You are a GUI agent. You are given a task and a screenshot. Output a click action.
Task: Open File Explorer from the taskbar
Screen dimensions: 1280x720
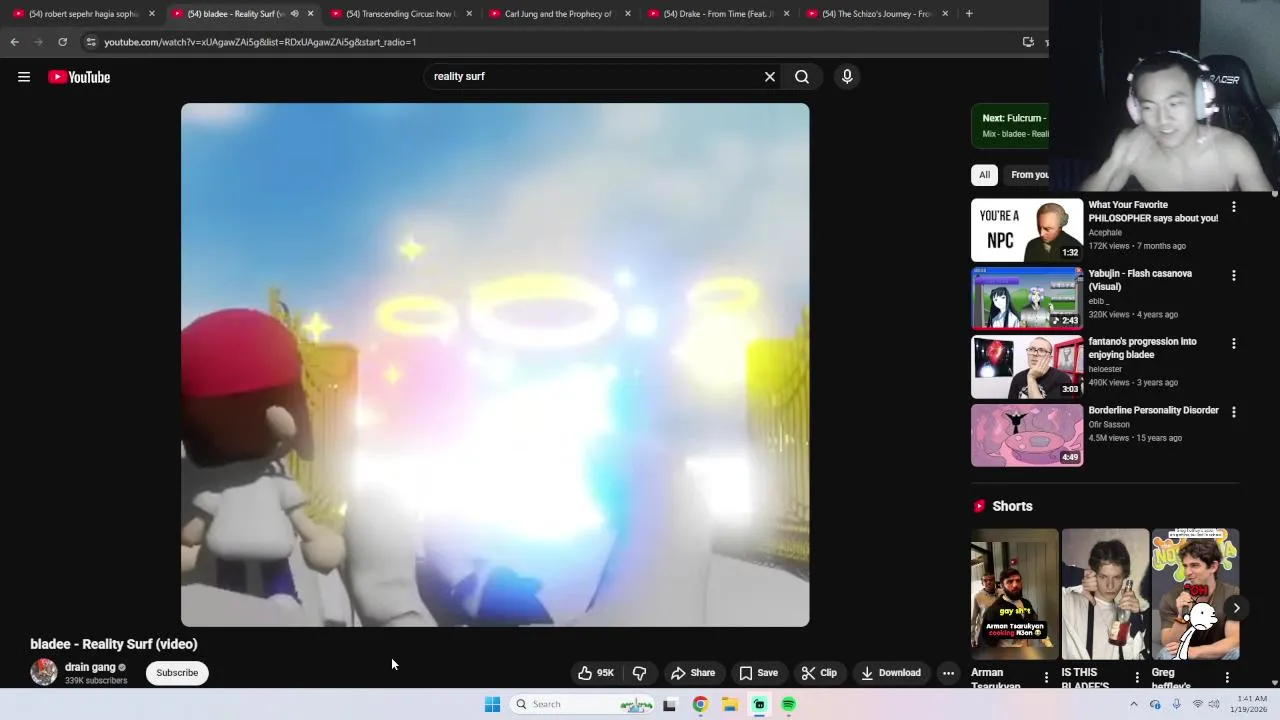point(730,704)
